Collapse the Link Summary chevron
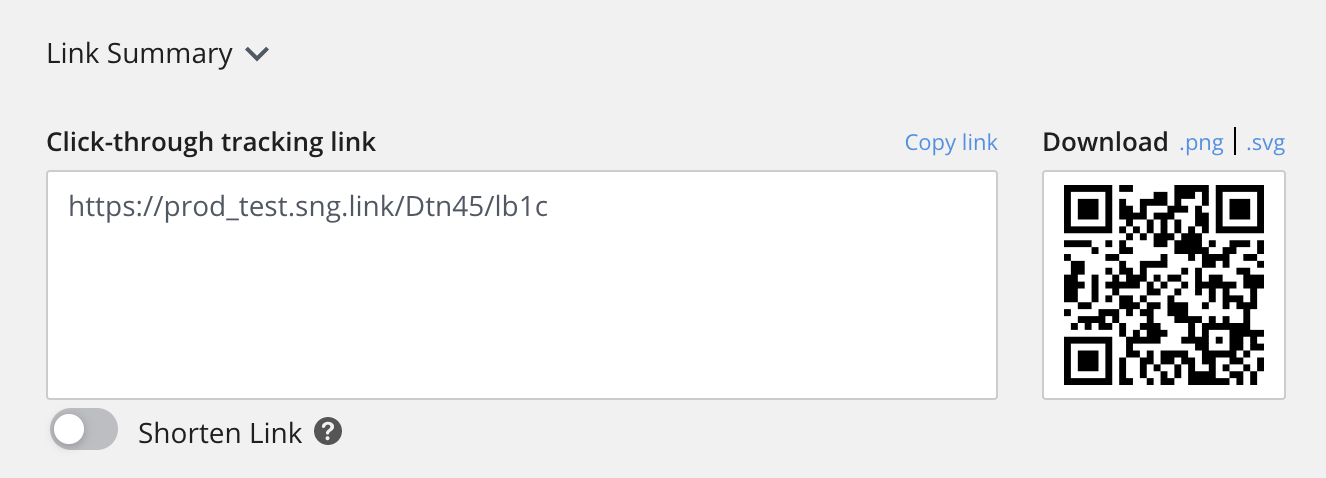The image size is (1326, 478). coord(257,55)
